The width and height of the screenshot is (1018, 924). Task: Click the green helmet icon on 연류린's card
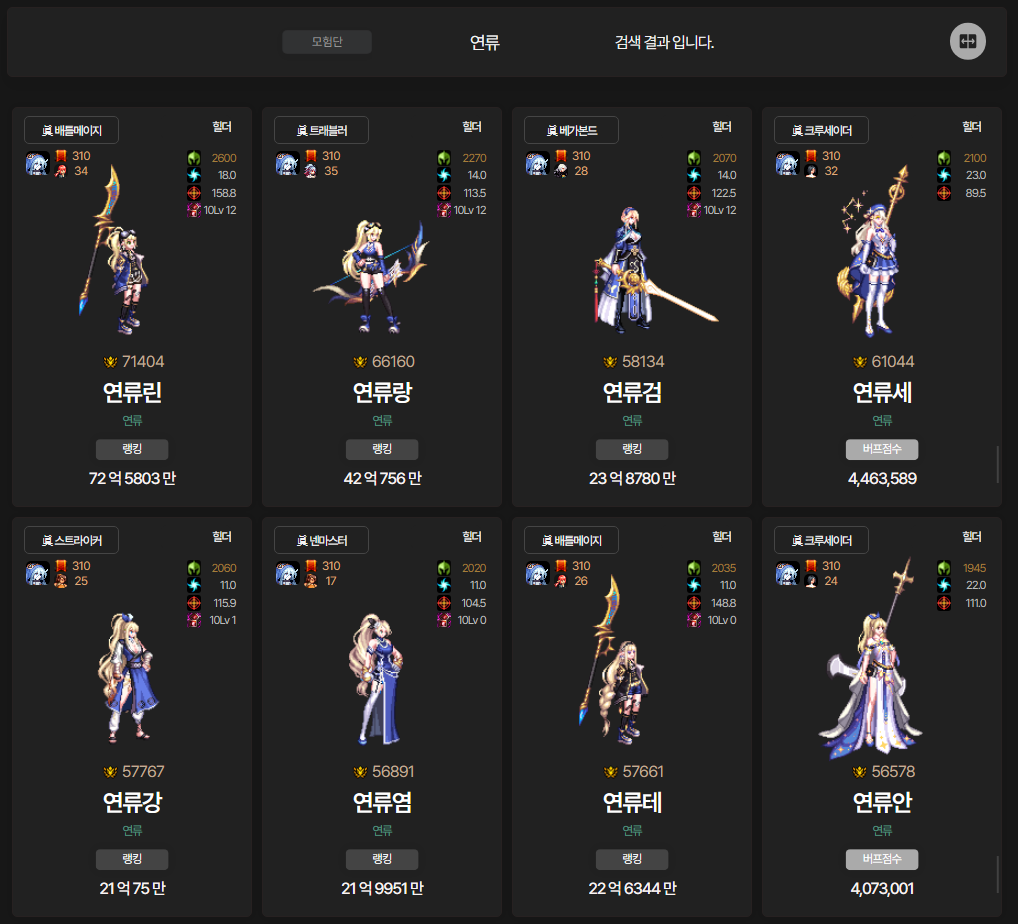coord(194,158)
